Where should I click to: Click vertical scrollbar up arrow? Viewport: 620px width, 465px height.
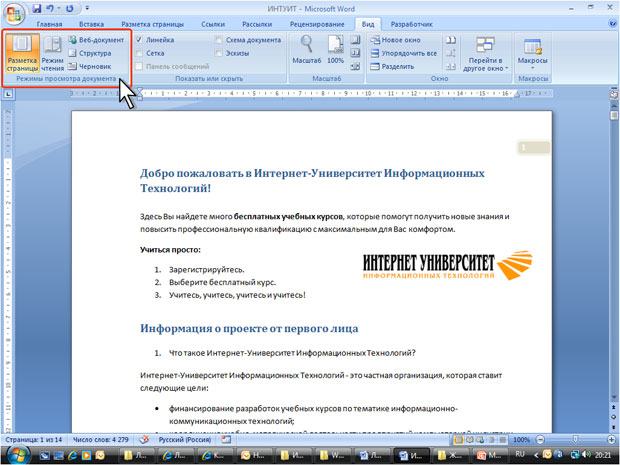point(614,106)
